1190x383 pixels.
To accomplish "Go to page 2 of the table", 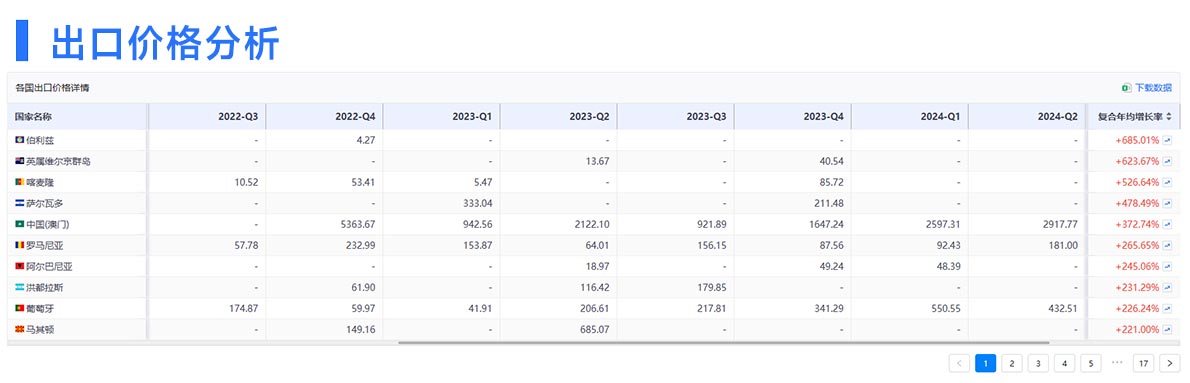I will [1012, 363].
